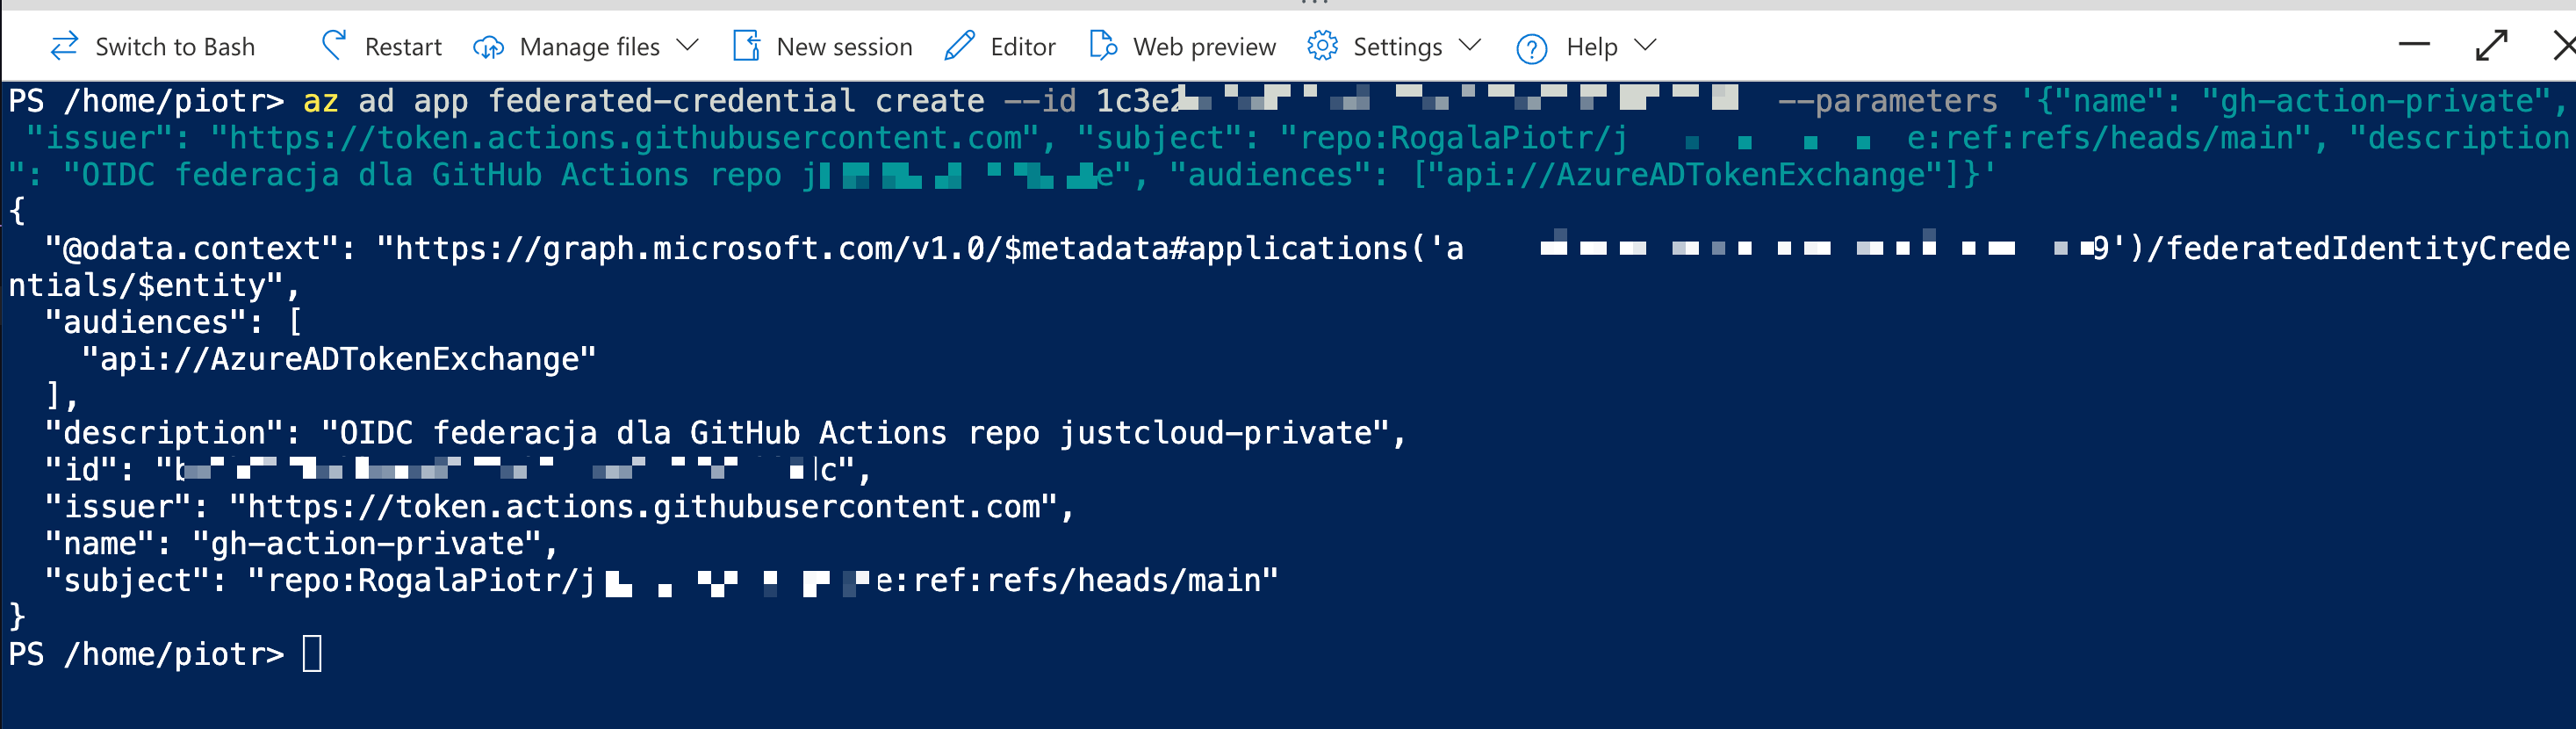Viewport: 2576px width, 729px height.
Task: Open the Editor menu item text
Action: (1022, 47)
